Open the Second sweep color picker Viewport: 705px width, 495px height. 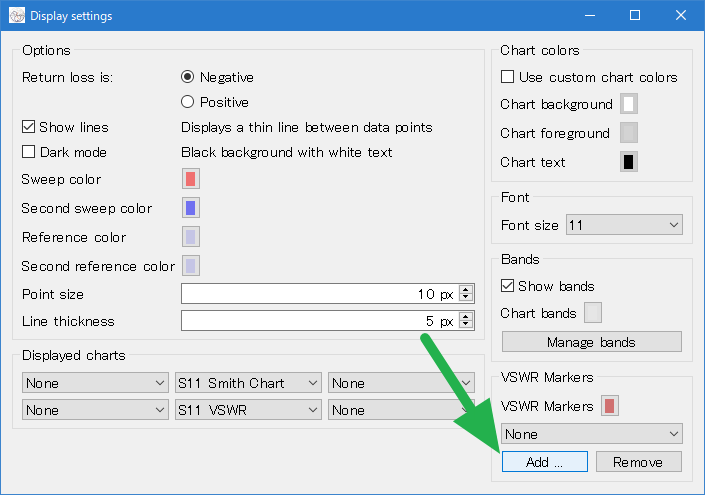(x=191, y=208)
